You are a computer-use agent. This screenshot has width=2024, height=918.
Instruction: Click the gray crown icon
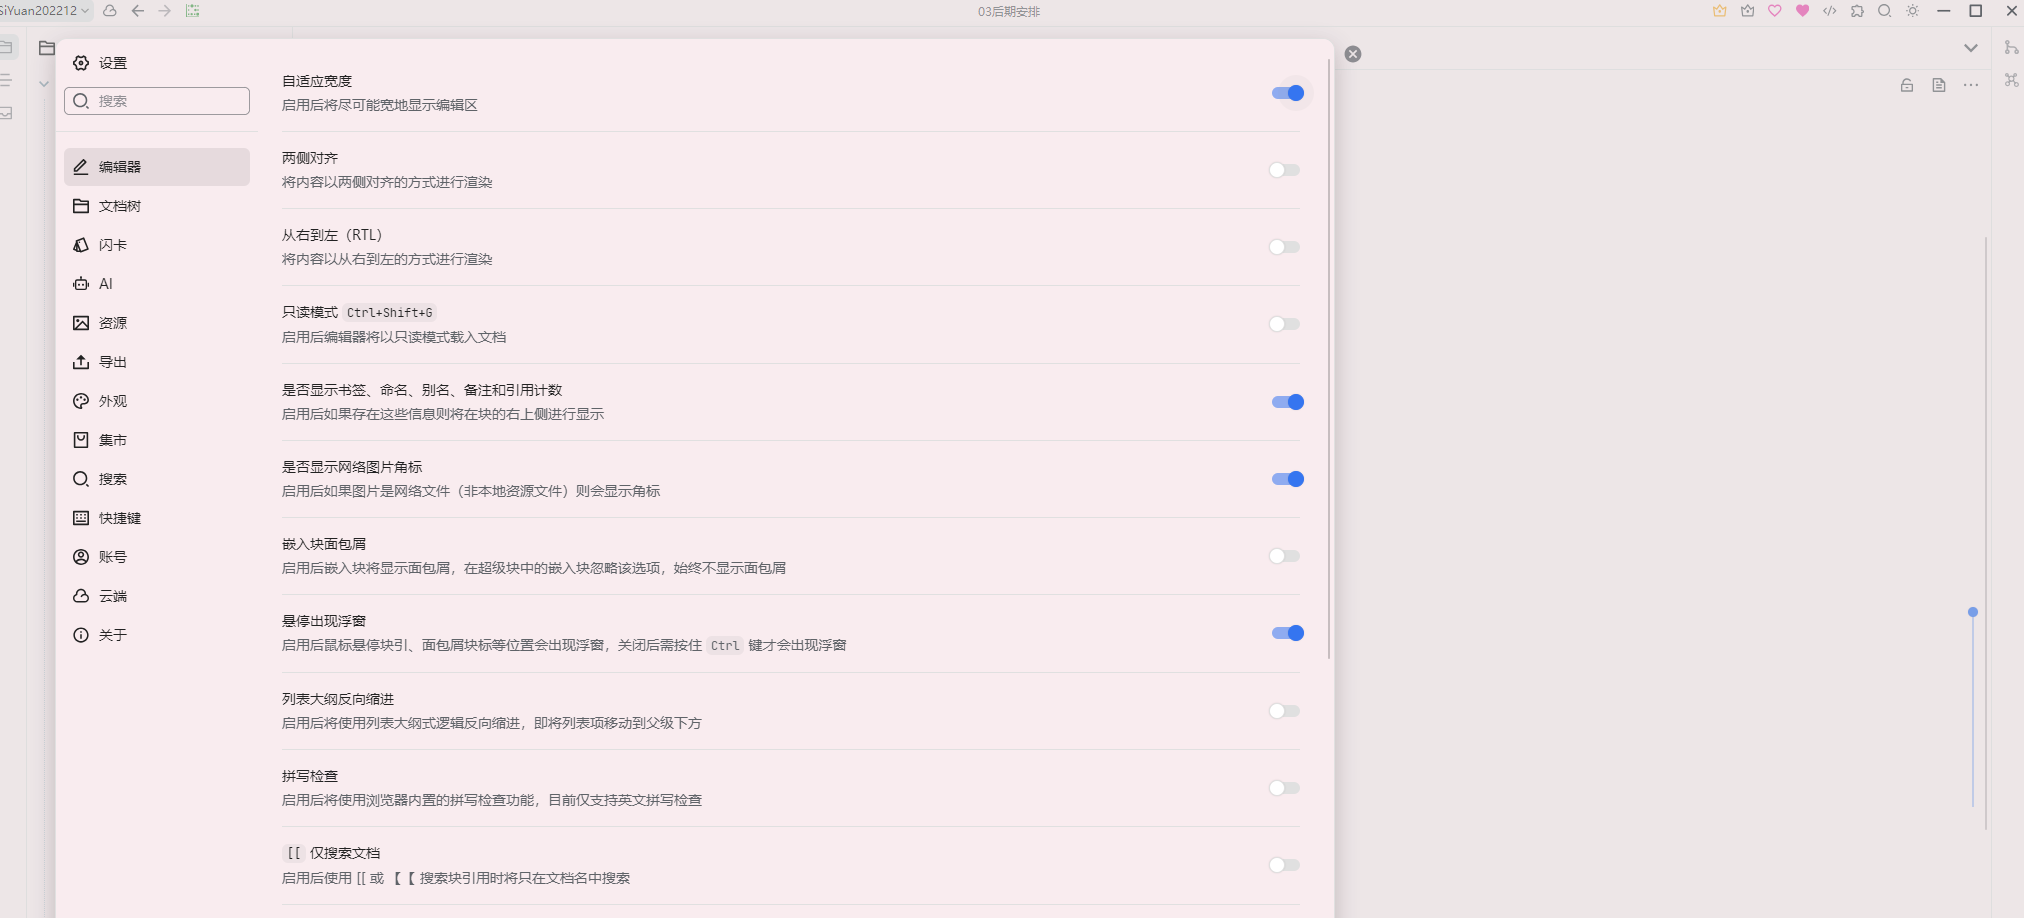point(1747,11)
